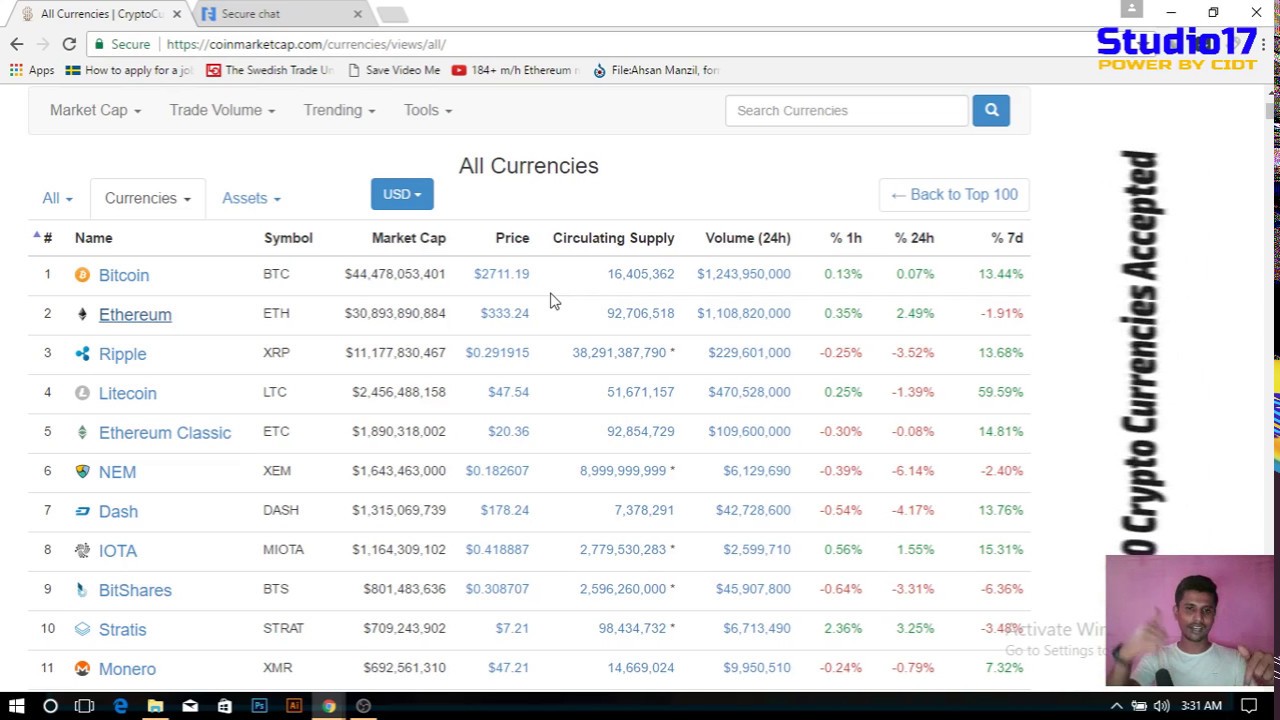Open Cortana search circle in taskbar
1280x720 pixels.
tap(50, 706)
